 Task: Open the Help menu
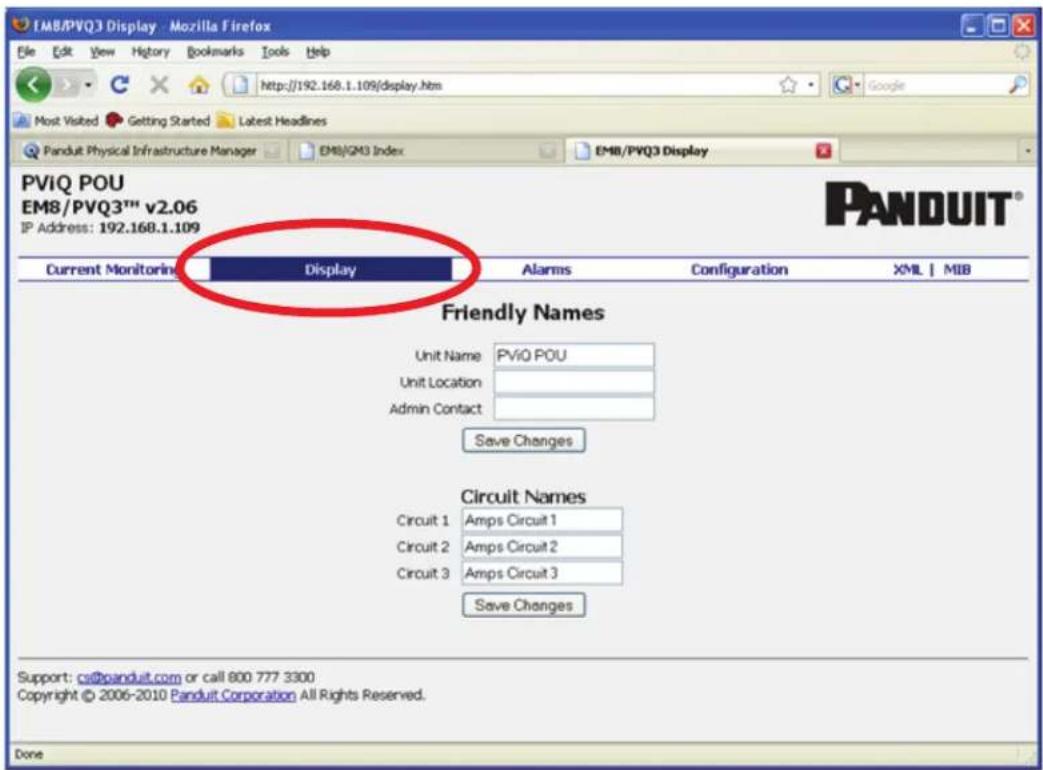(x=318, y=51)
